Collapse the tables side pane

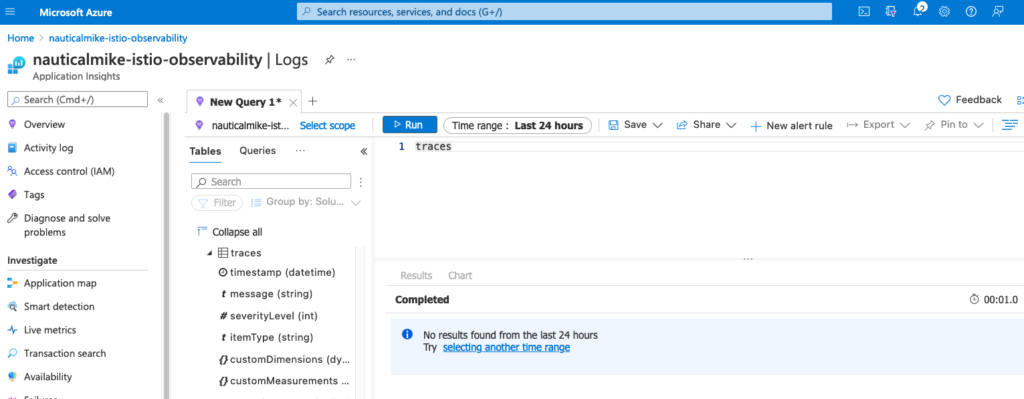364,151
